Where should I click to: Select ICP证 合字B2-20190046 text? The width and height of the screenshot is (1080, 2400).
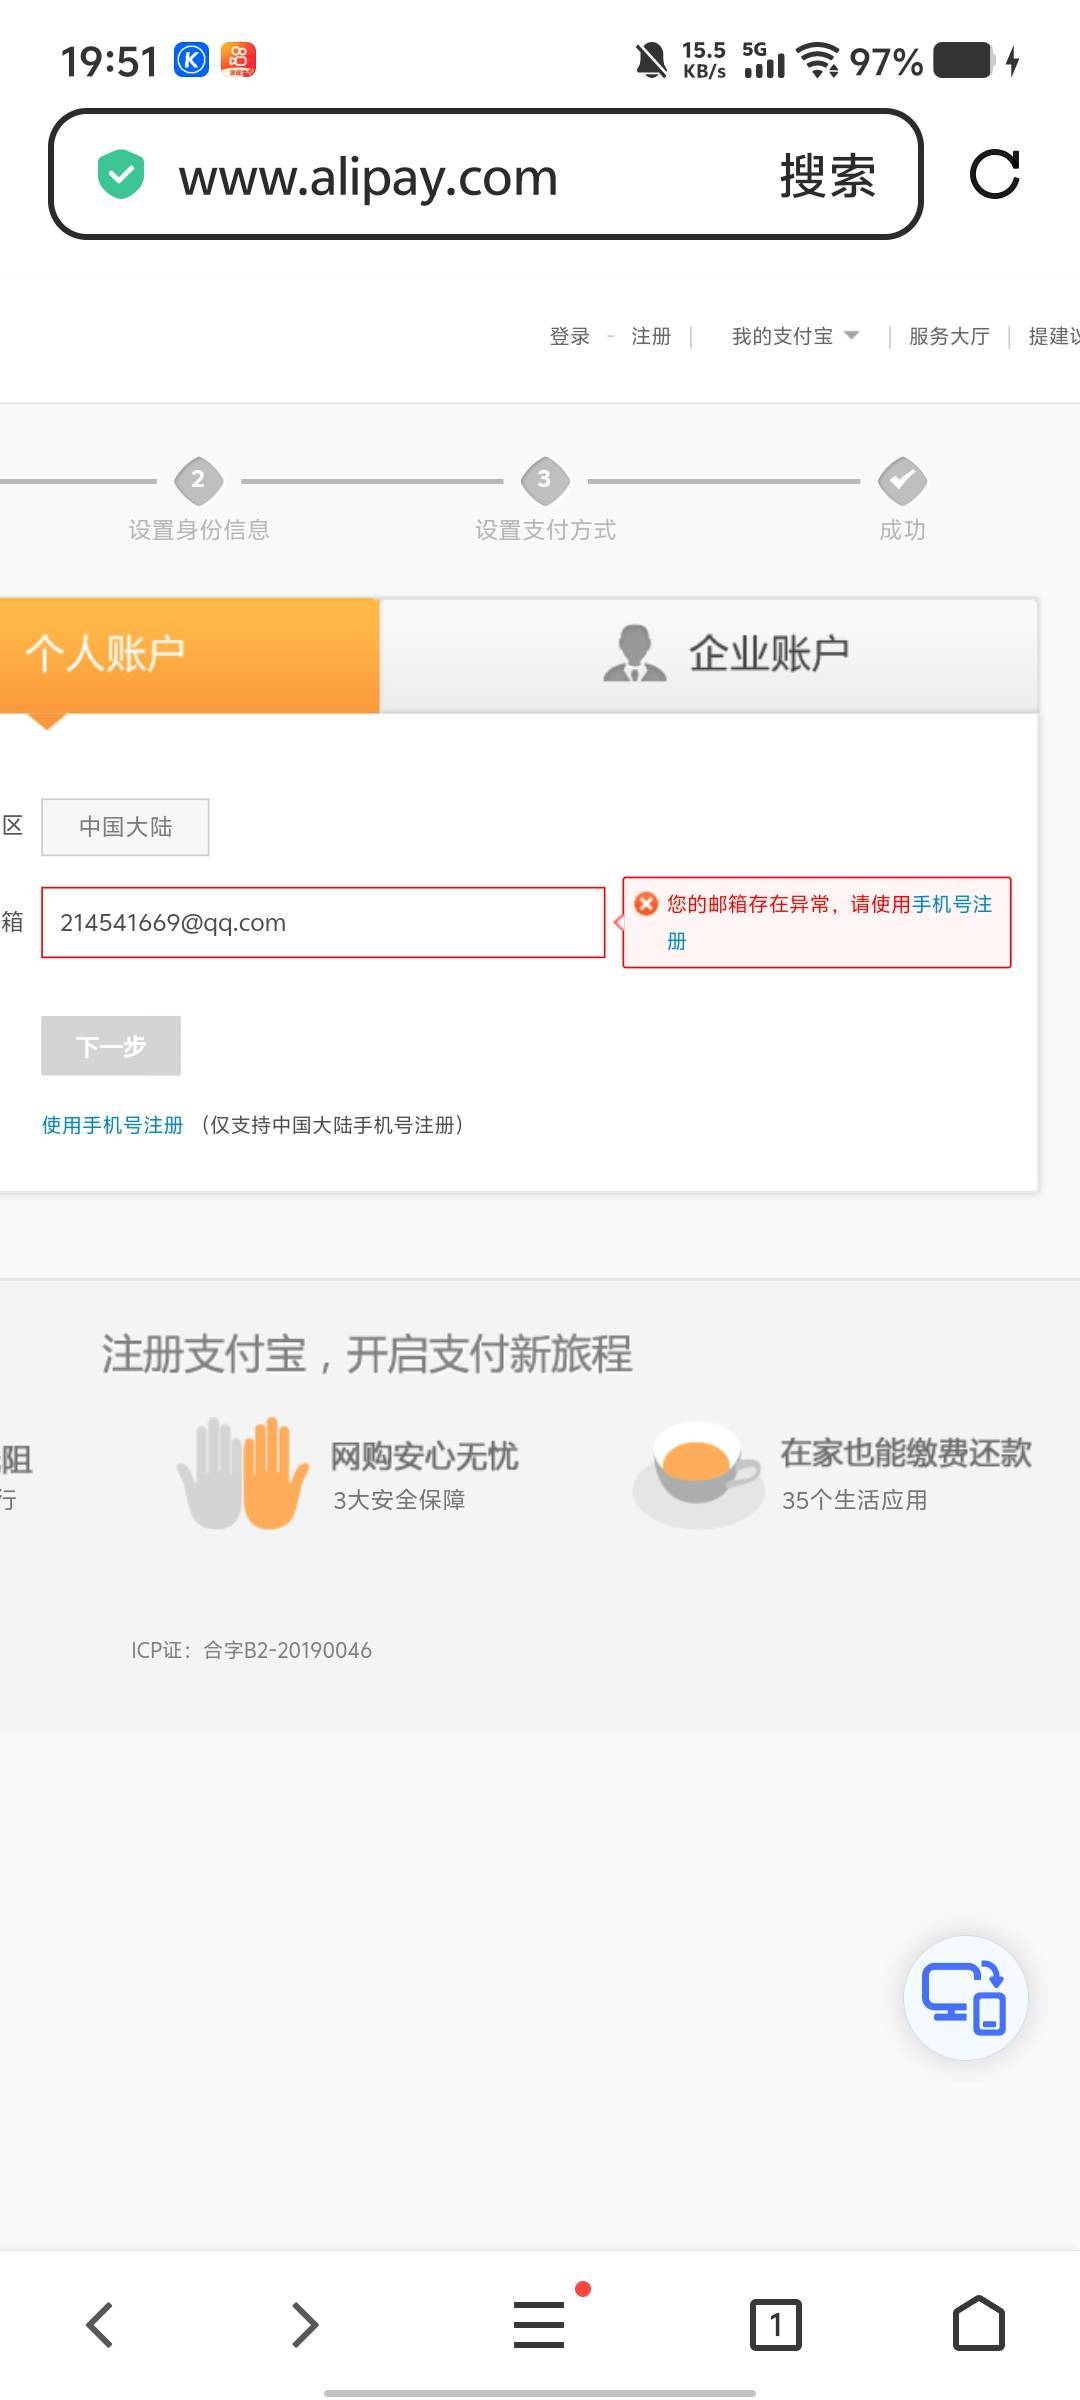[x=251, y=1650]
